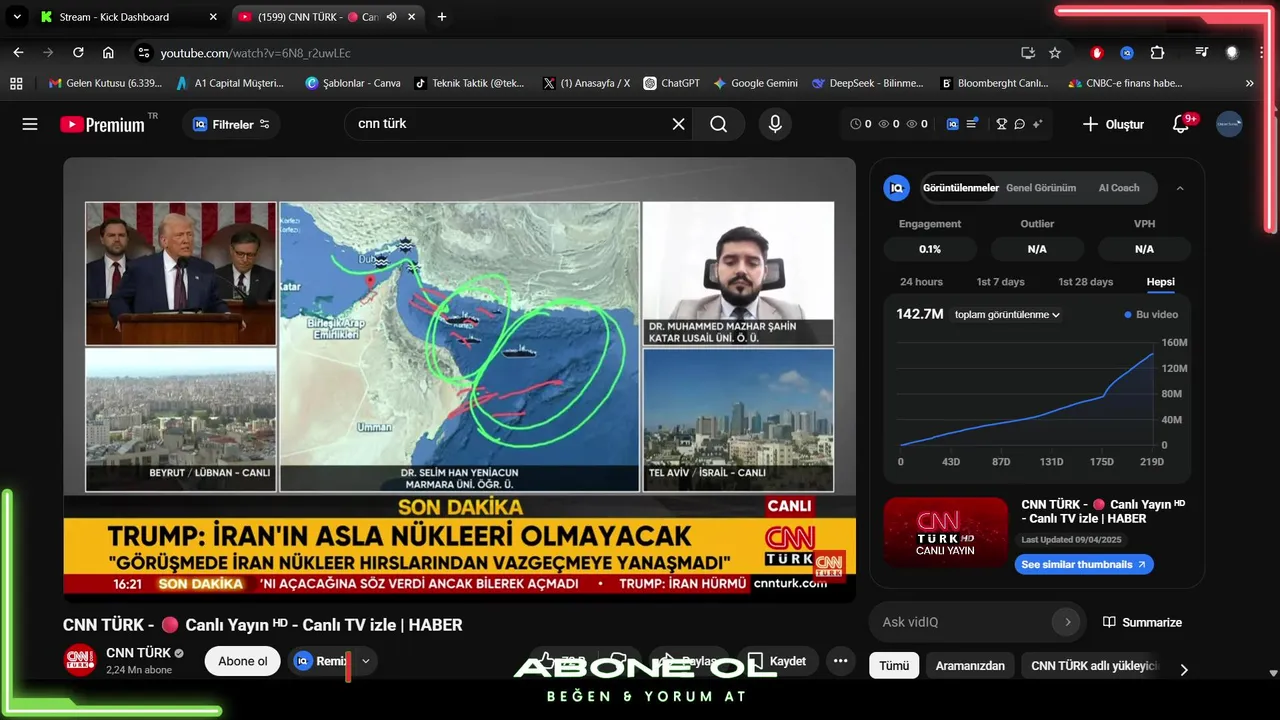
Task: Open the Gelen Kutusu Gmail bookmark
Action: (106, 83)
